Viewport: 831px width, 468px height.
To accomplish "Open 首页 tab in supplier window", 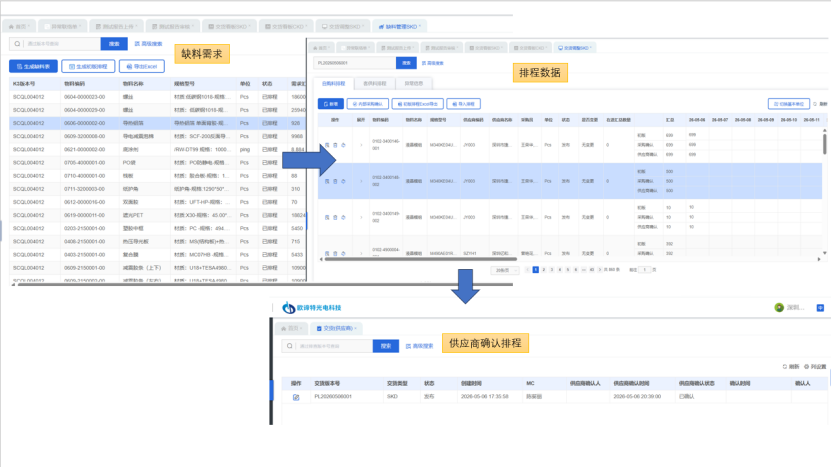I will [x=291, y=329].
